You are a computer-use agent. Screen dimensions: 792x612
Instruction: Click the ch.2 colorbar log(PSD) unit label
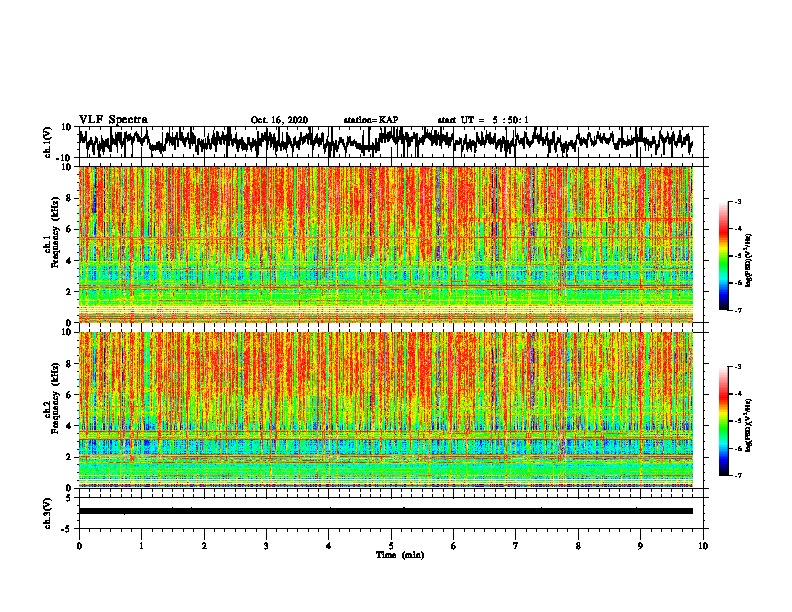[x=749, y=425]
